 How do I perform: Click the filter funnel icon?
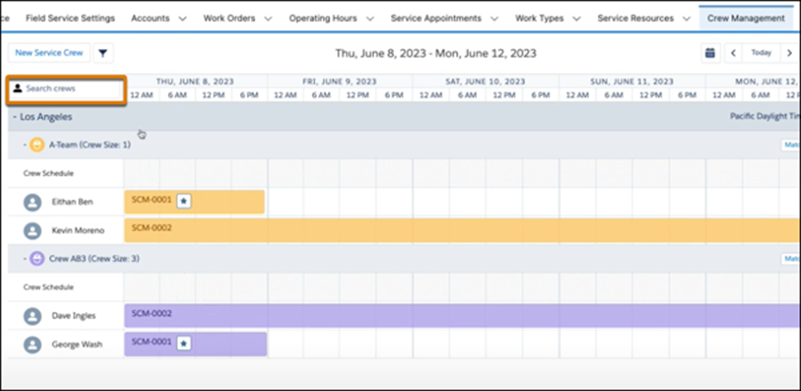103,53
